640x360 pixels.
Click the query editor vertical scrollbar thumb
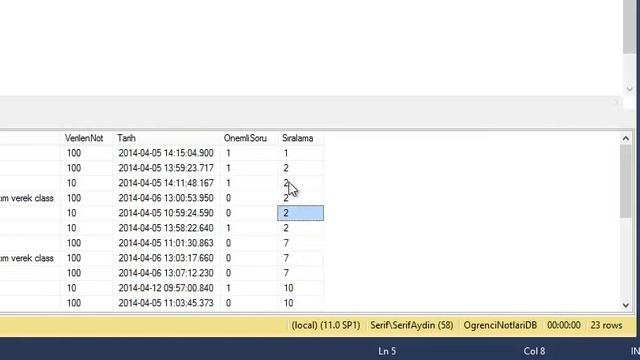(629, 27)
